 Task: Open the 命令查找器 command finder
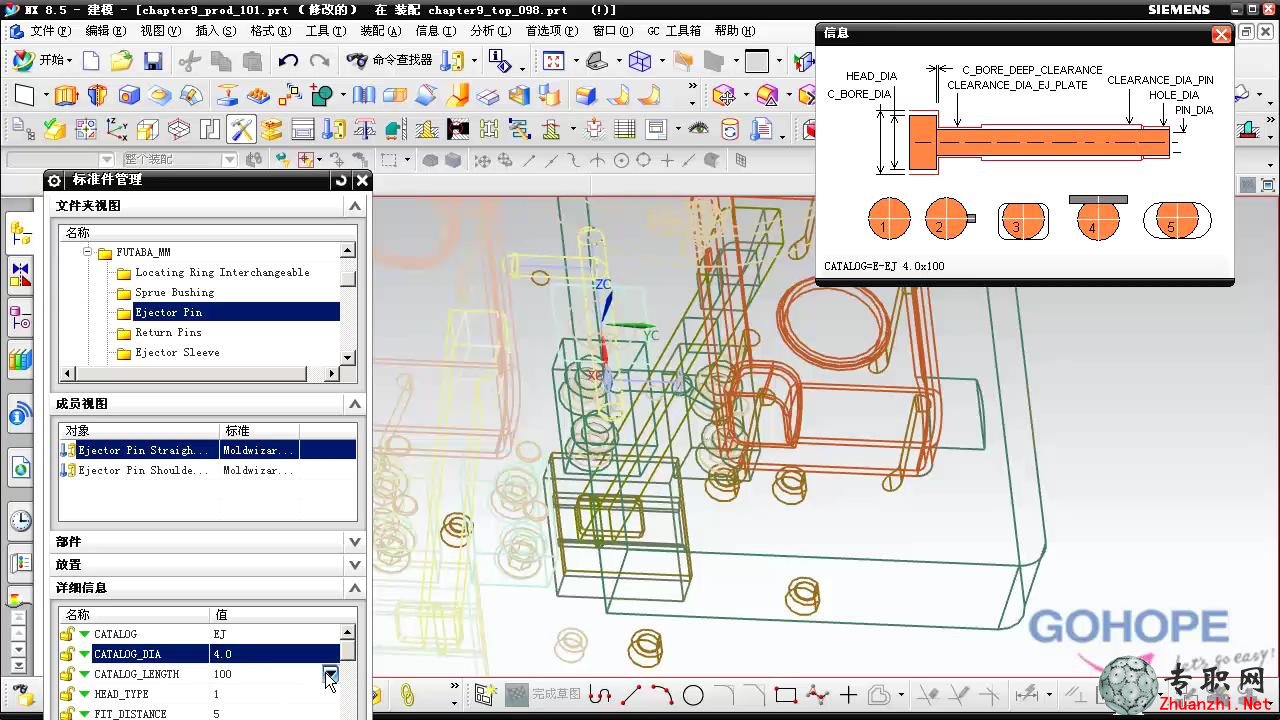pyautogui.click(x=389, y=60)
